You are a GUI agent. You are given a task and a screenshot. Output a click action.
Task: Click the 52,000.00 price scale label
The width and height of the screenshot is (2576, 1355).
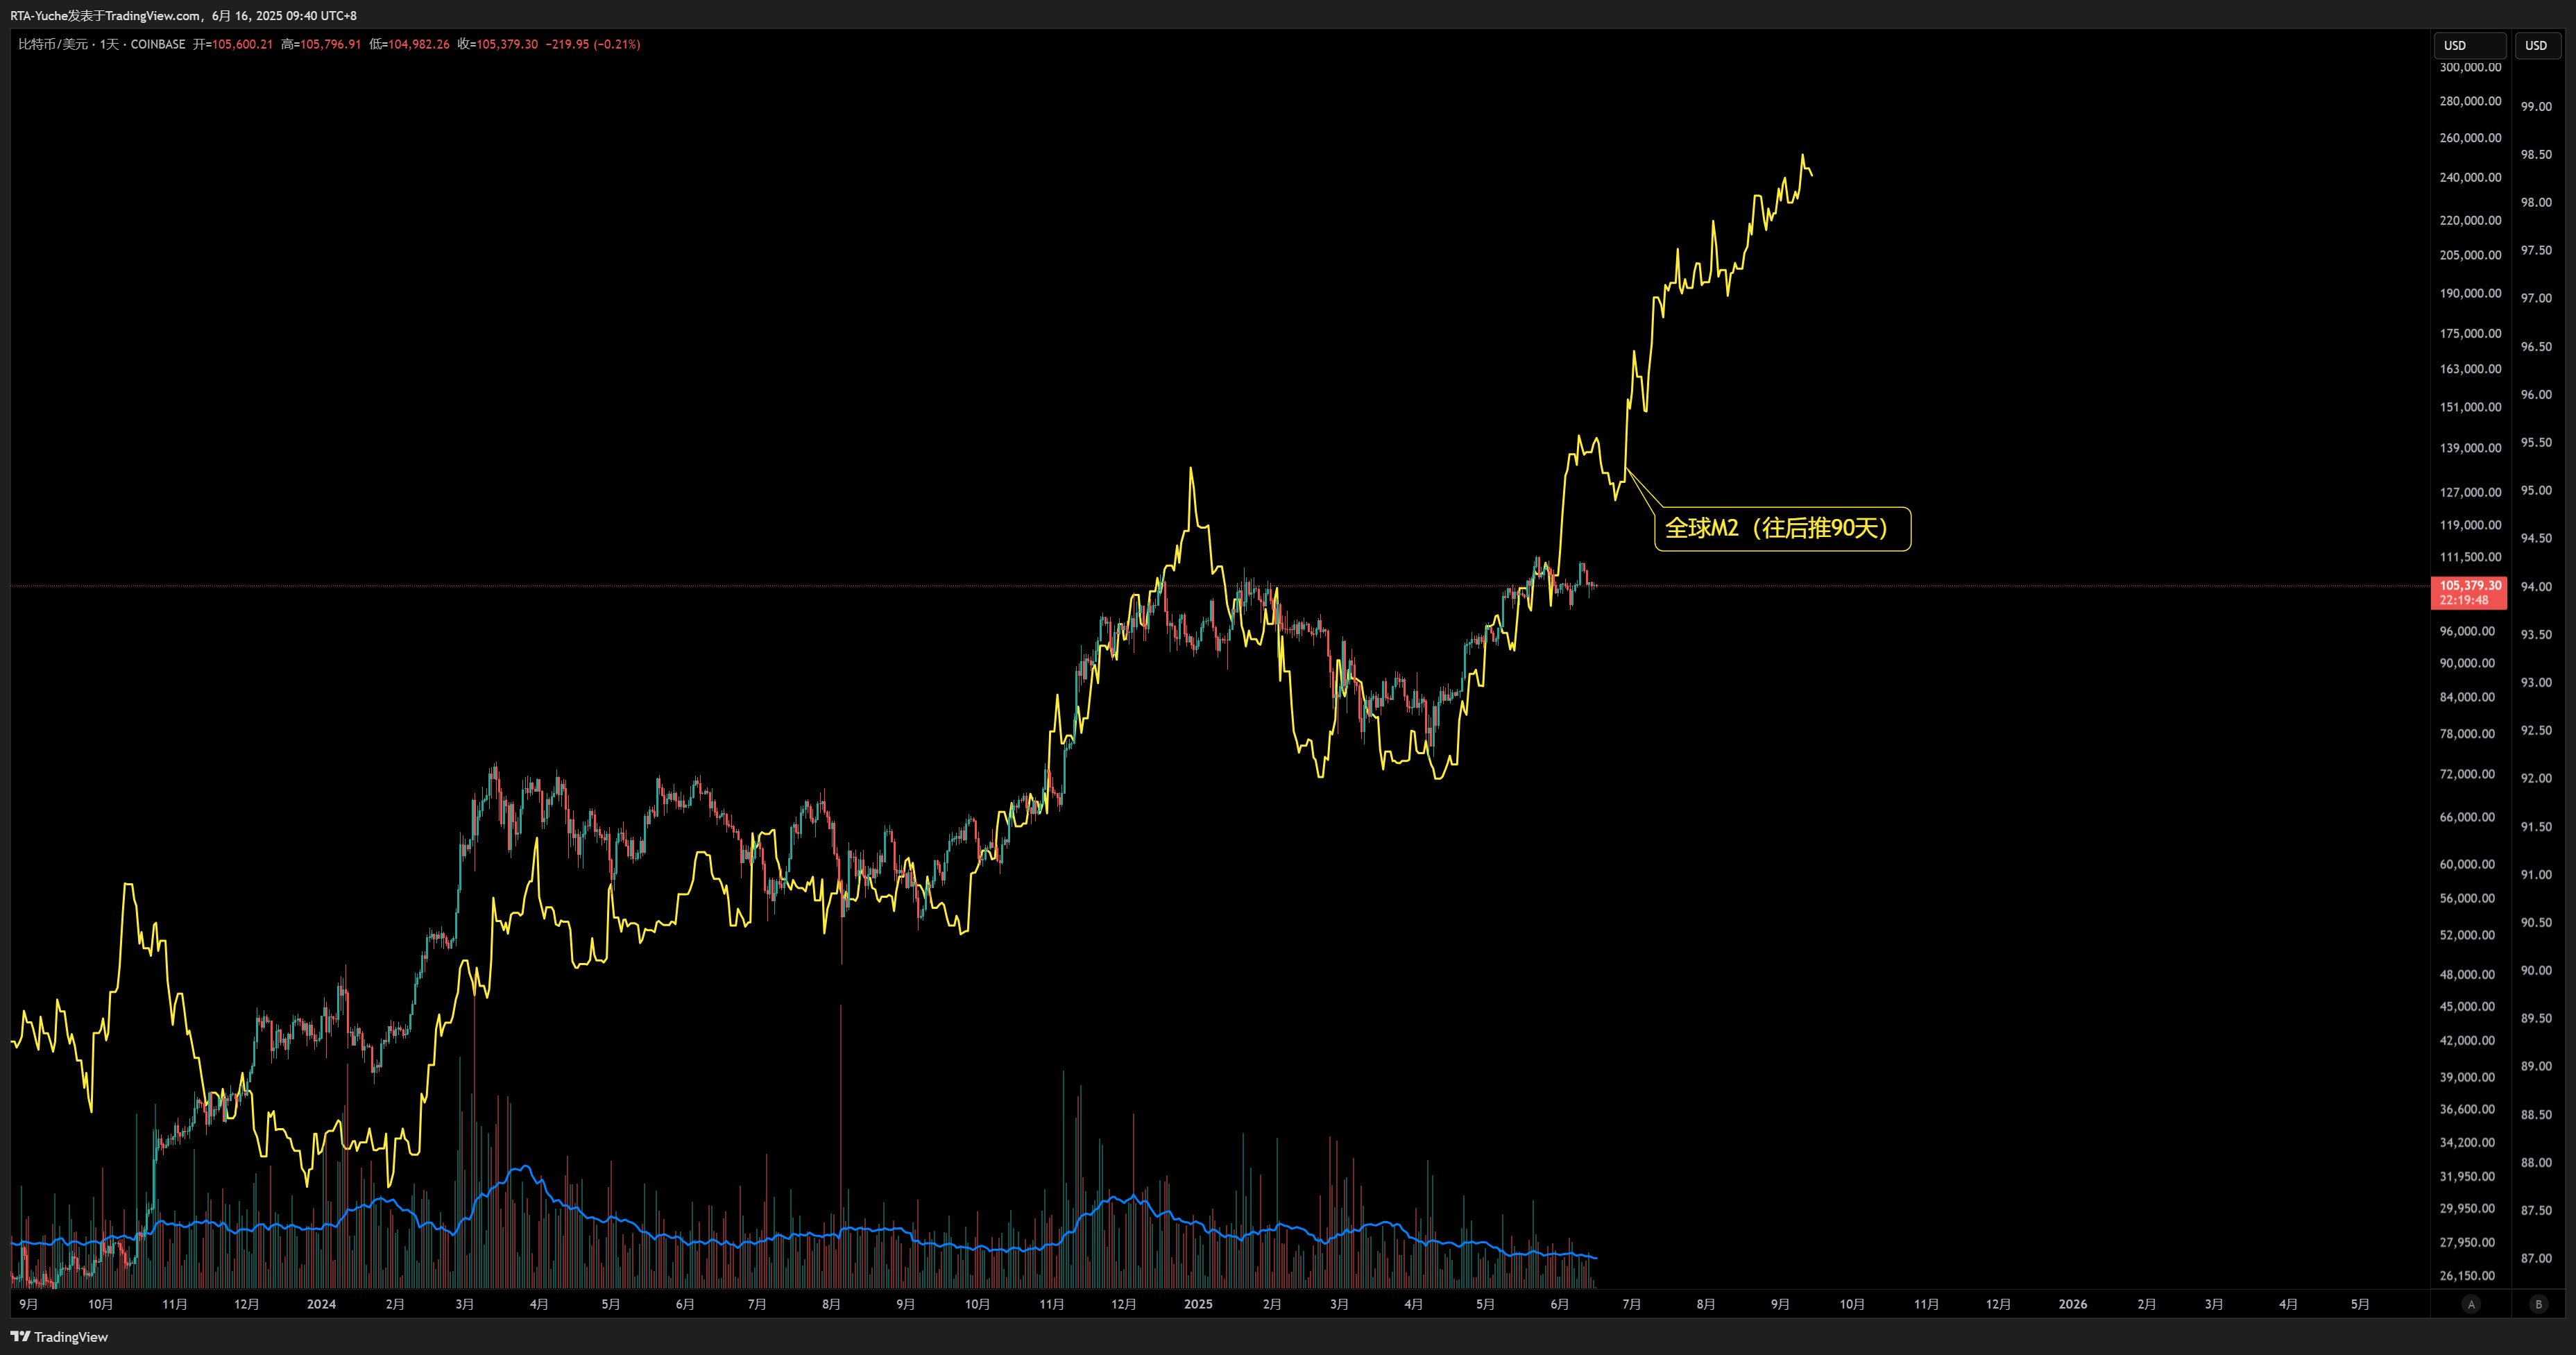point(2467,935)
